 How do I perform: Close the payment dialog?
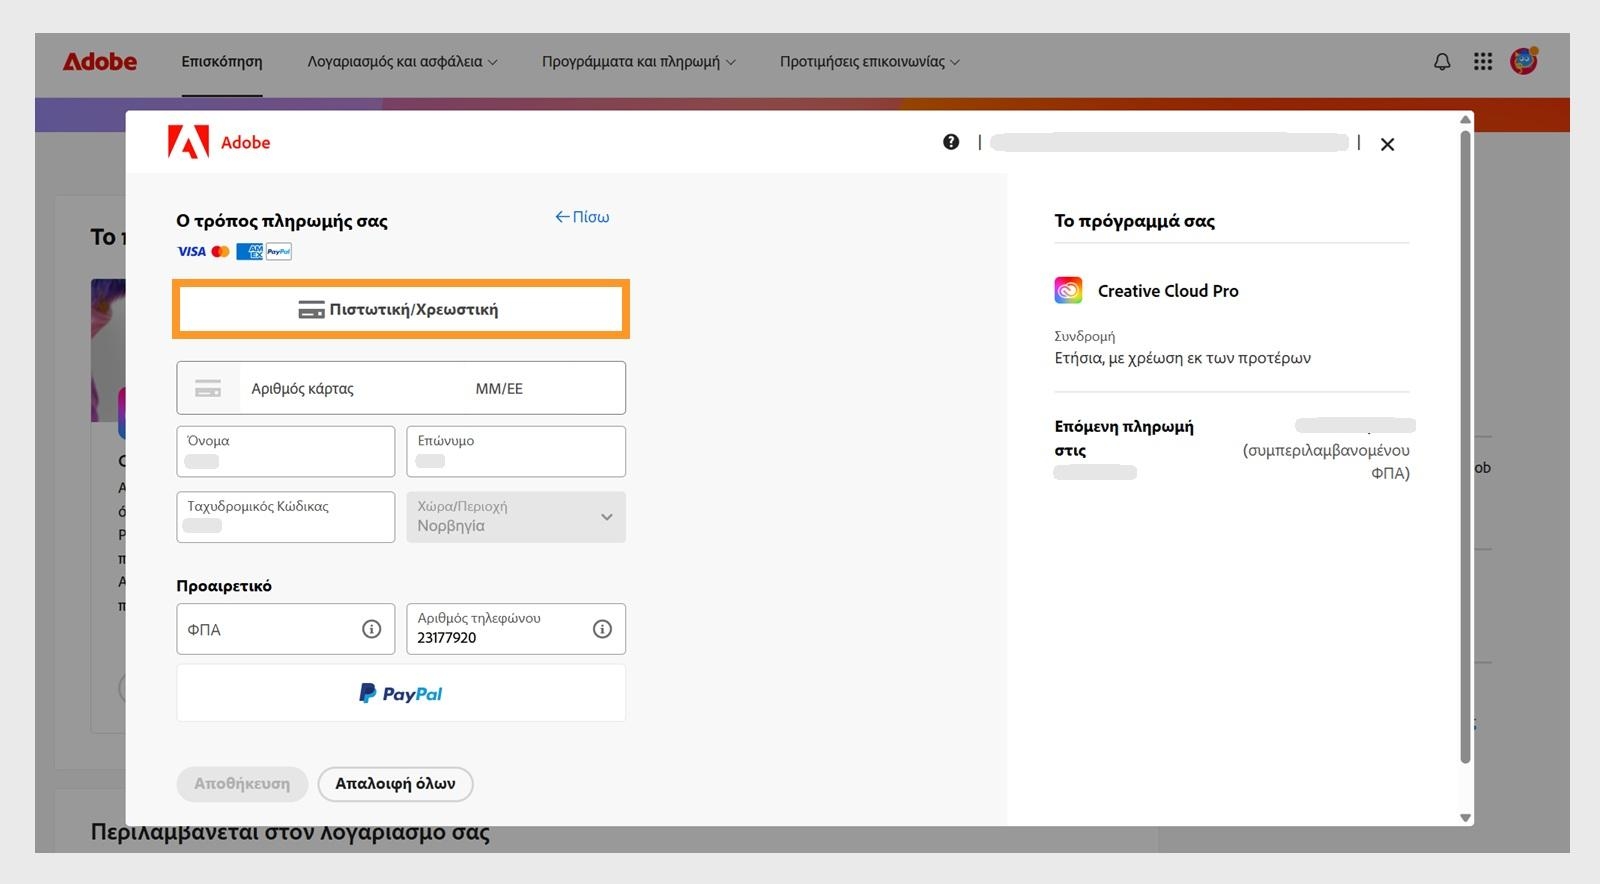1387,144
